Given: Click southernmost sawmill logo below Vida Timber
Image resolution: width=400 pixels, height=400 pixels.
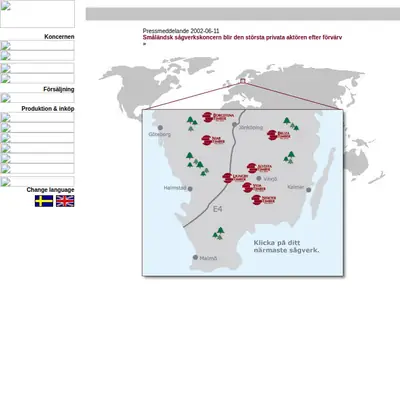Looking at the screenshot, I should point(264,200).
